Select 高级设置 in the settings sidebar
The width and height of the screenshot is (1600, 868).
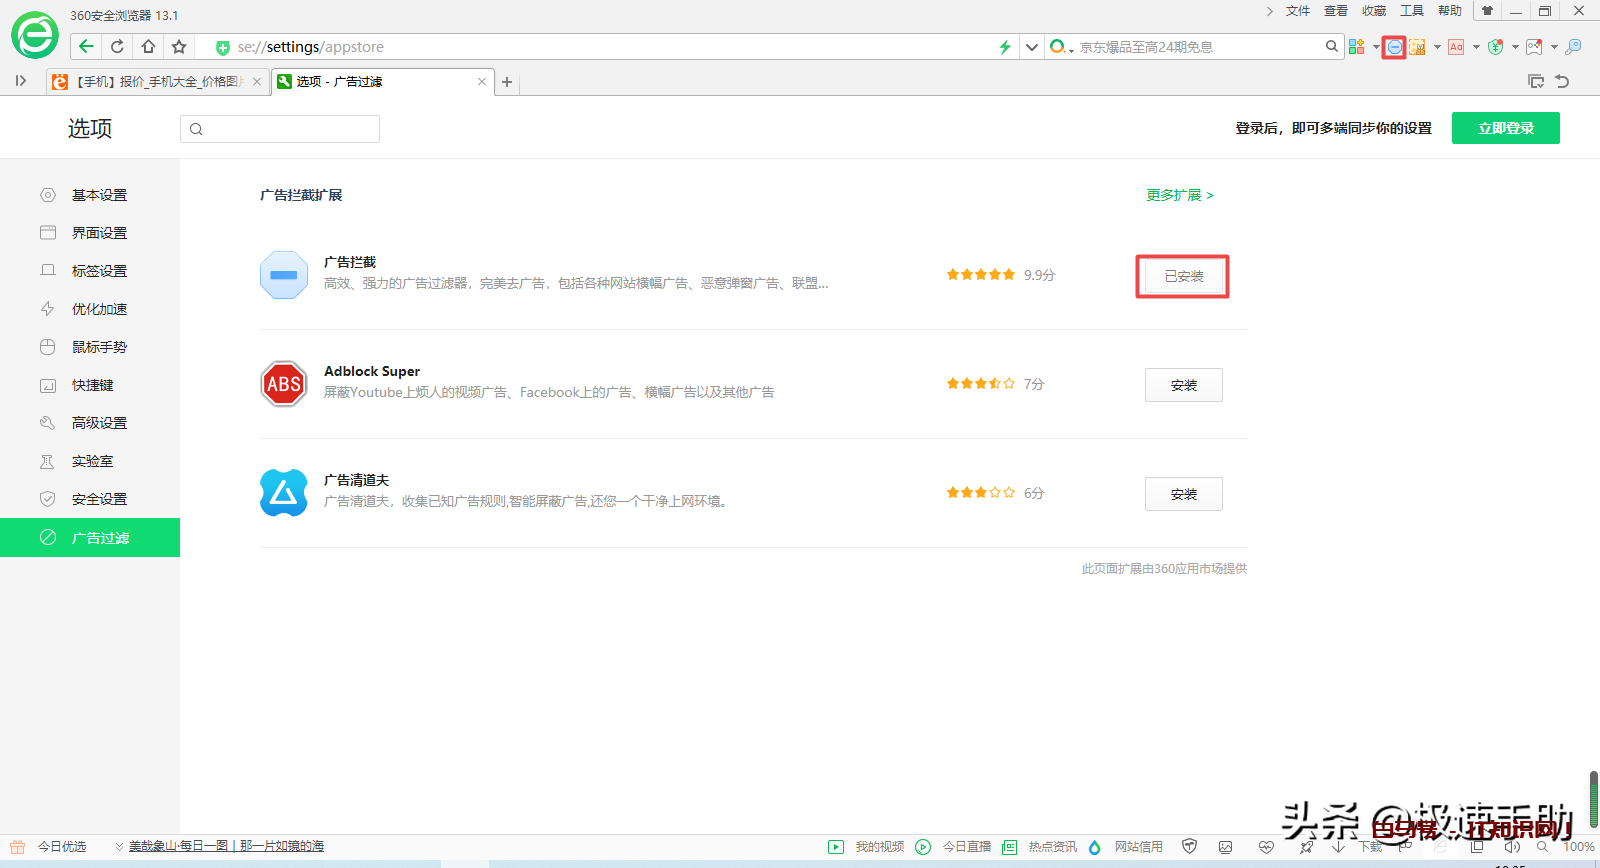[99, 423]
